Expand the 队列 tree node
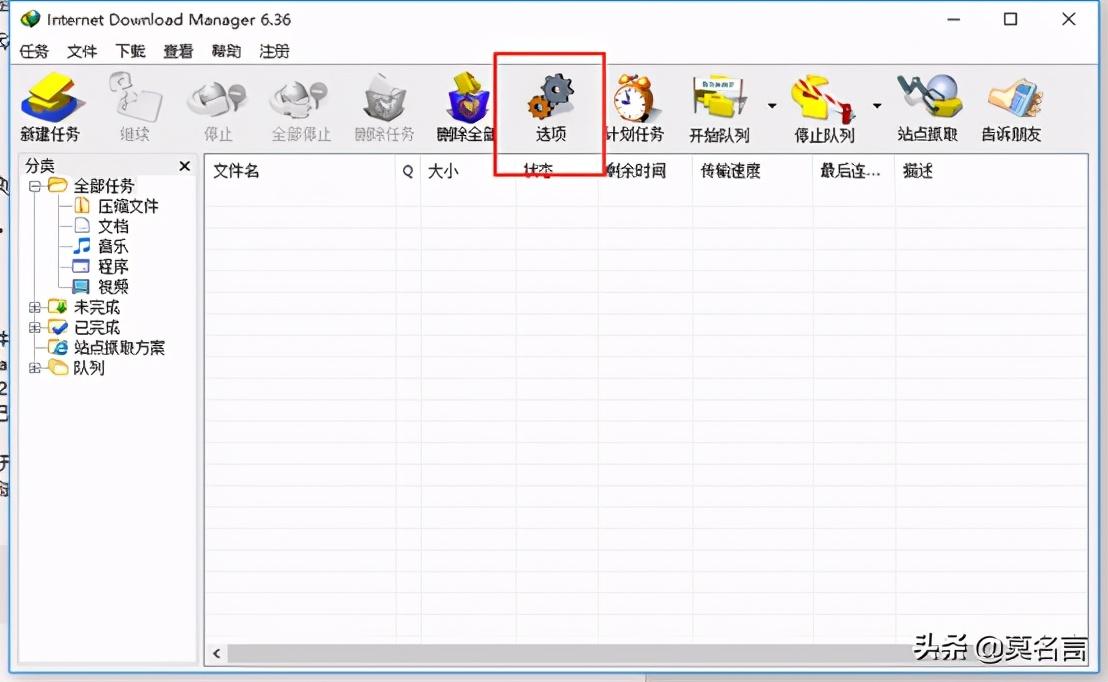Viewport: 1108px width, 682px height. (34, 368)
